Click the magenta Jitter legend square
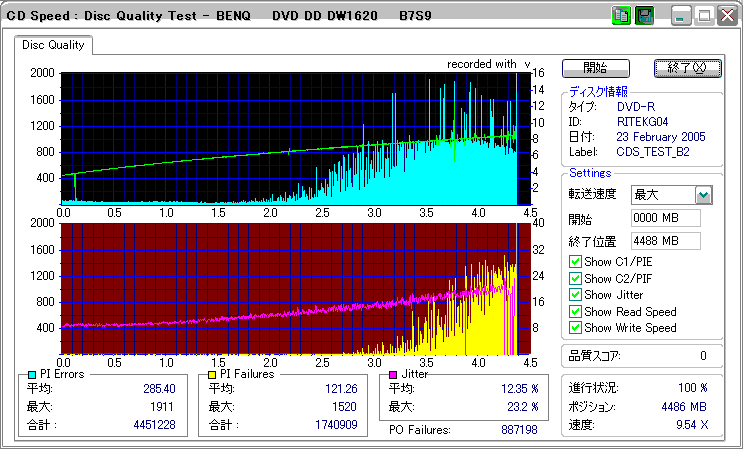Image resolution: width=743 pixels, height=449 pixels. 393,375
